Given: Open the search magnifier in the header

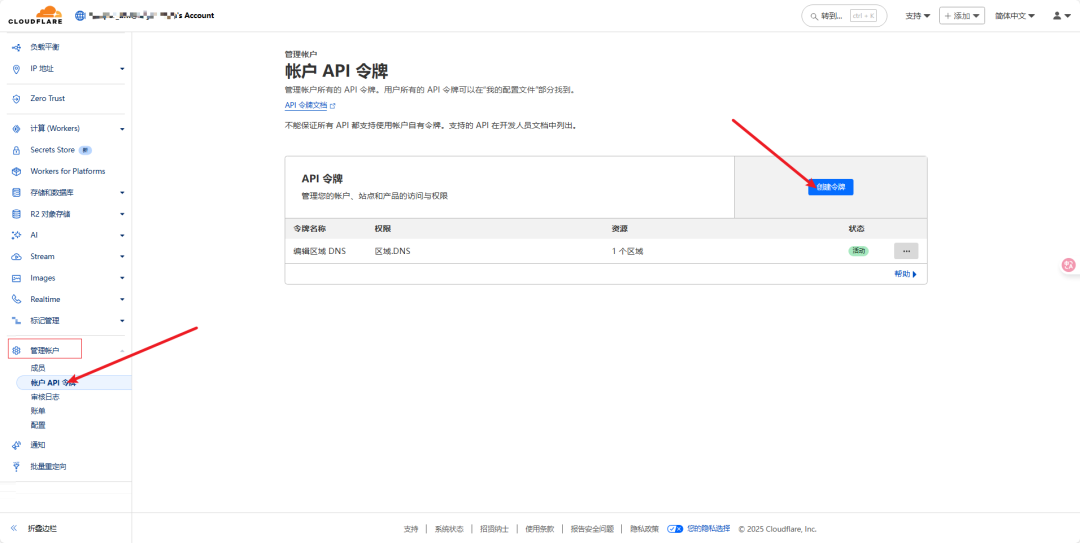Looking at the screenshot, I should pos(815,16).
